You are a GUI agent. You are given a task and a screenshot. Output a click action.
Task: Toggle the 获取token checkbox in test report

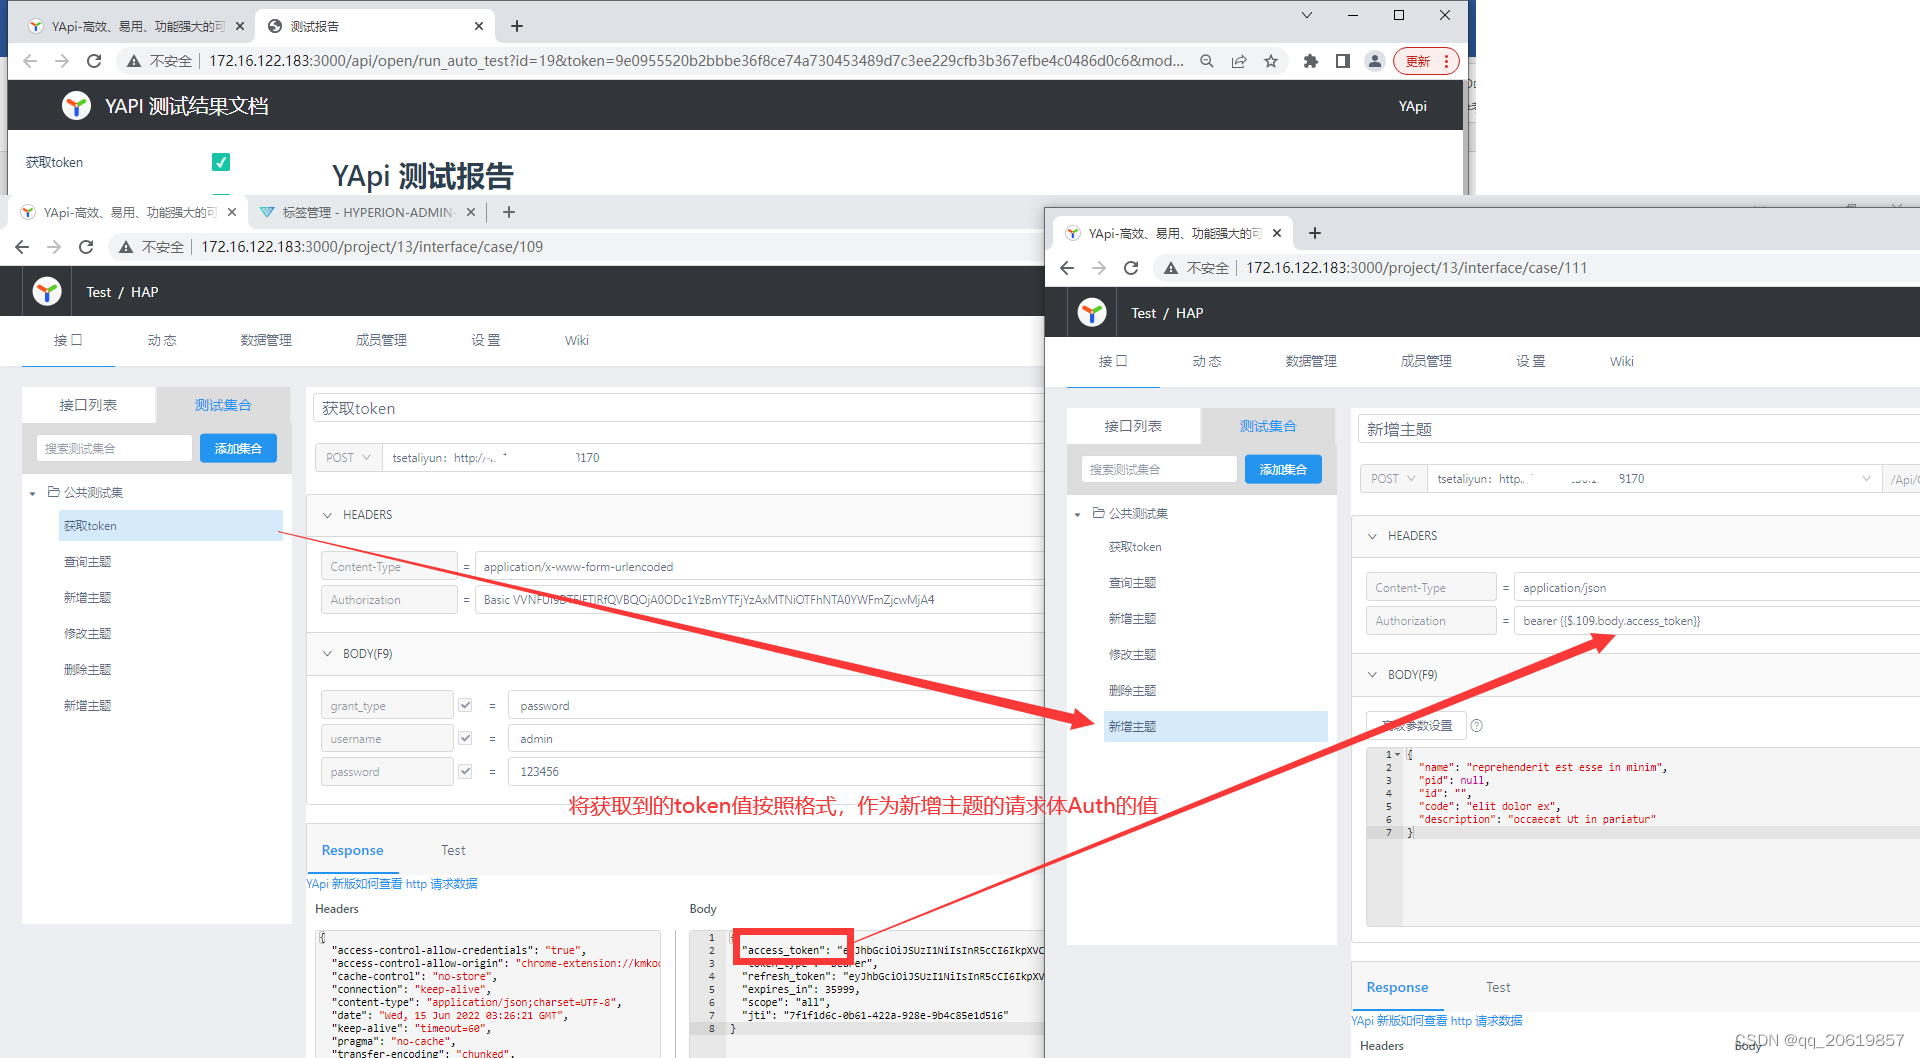tap(221, 162)
